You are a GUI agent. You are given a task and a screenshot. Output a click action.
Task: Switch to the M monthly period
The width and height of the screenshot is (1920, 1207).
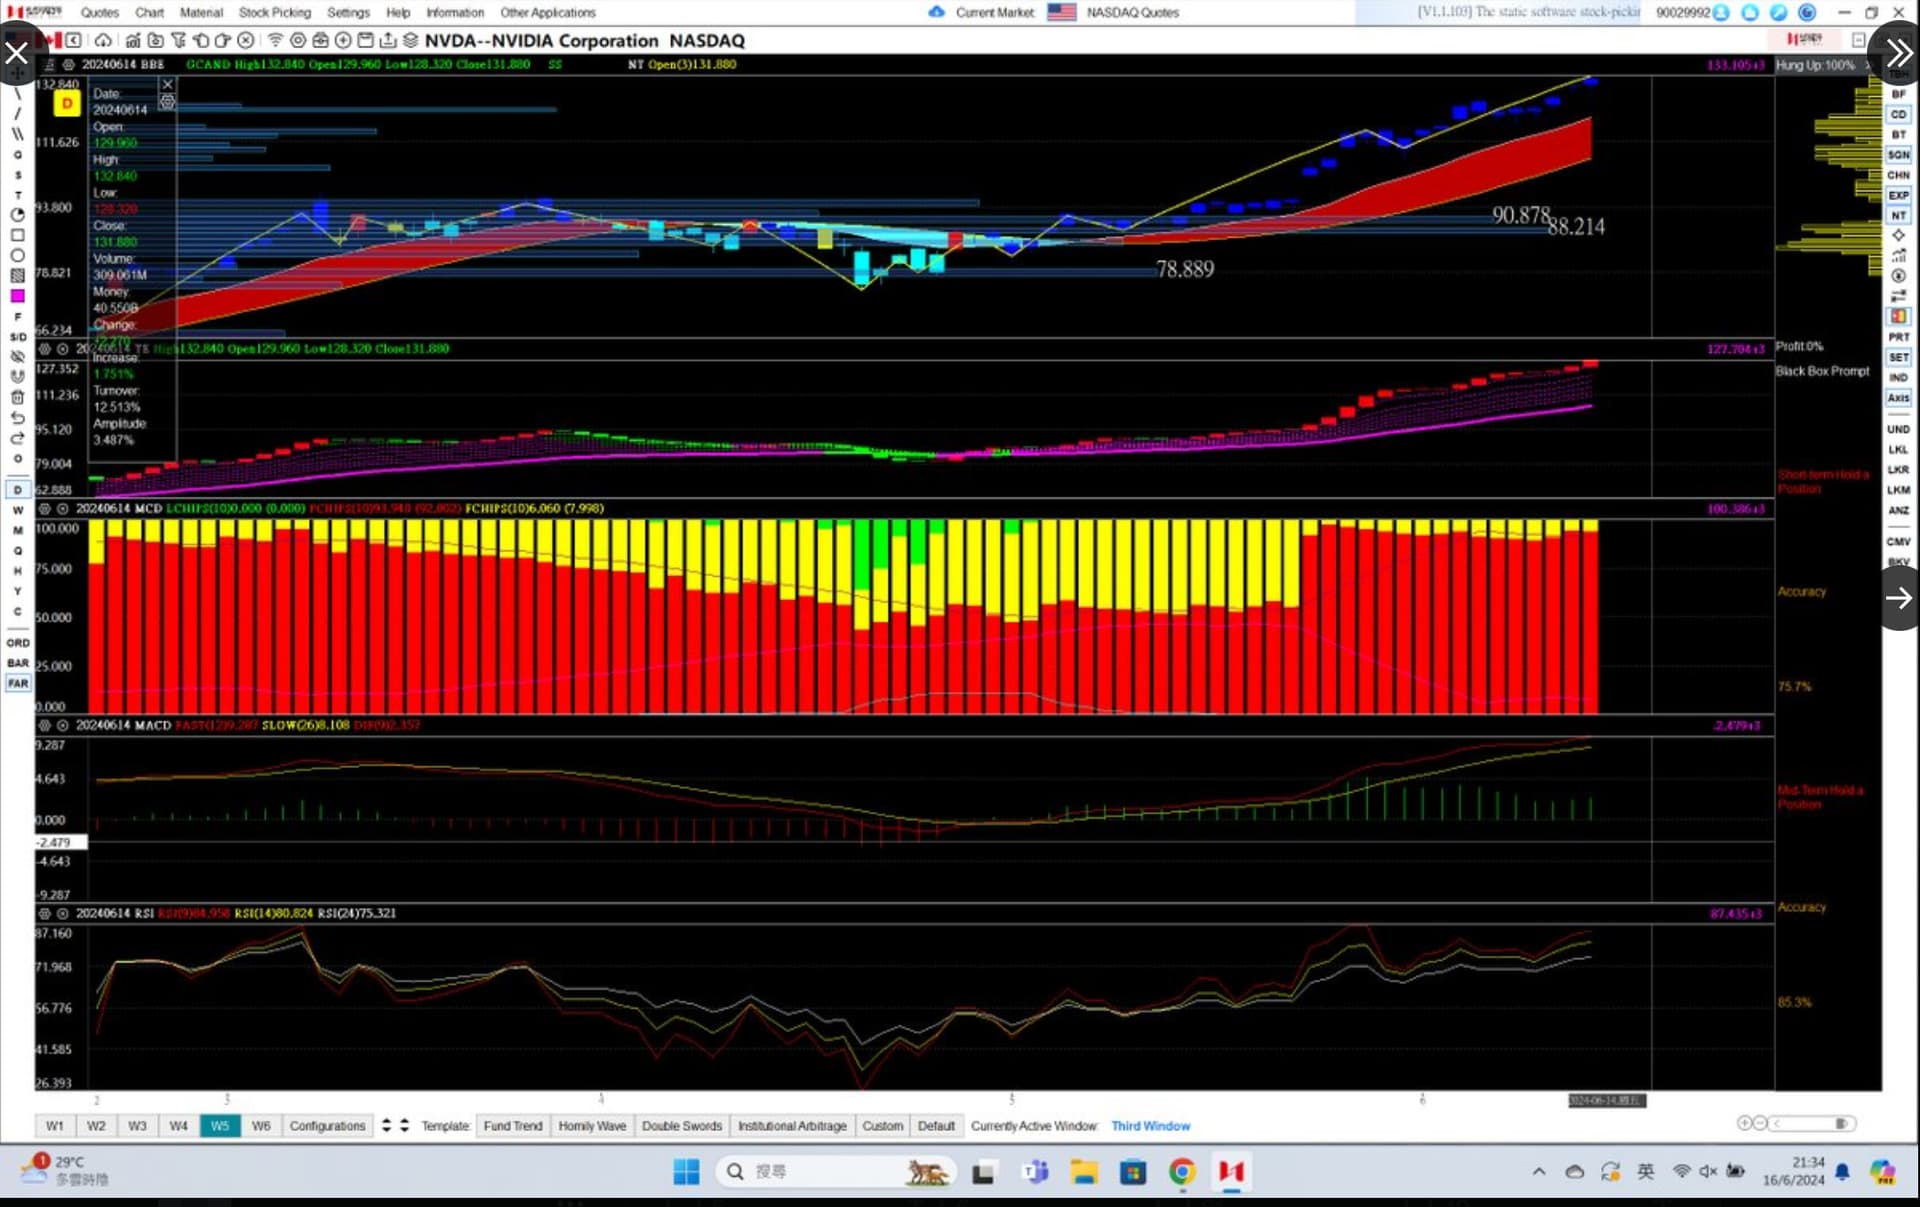click(17, 530)
